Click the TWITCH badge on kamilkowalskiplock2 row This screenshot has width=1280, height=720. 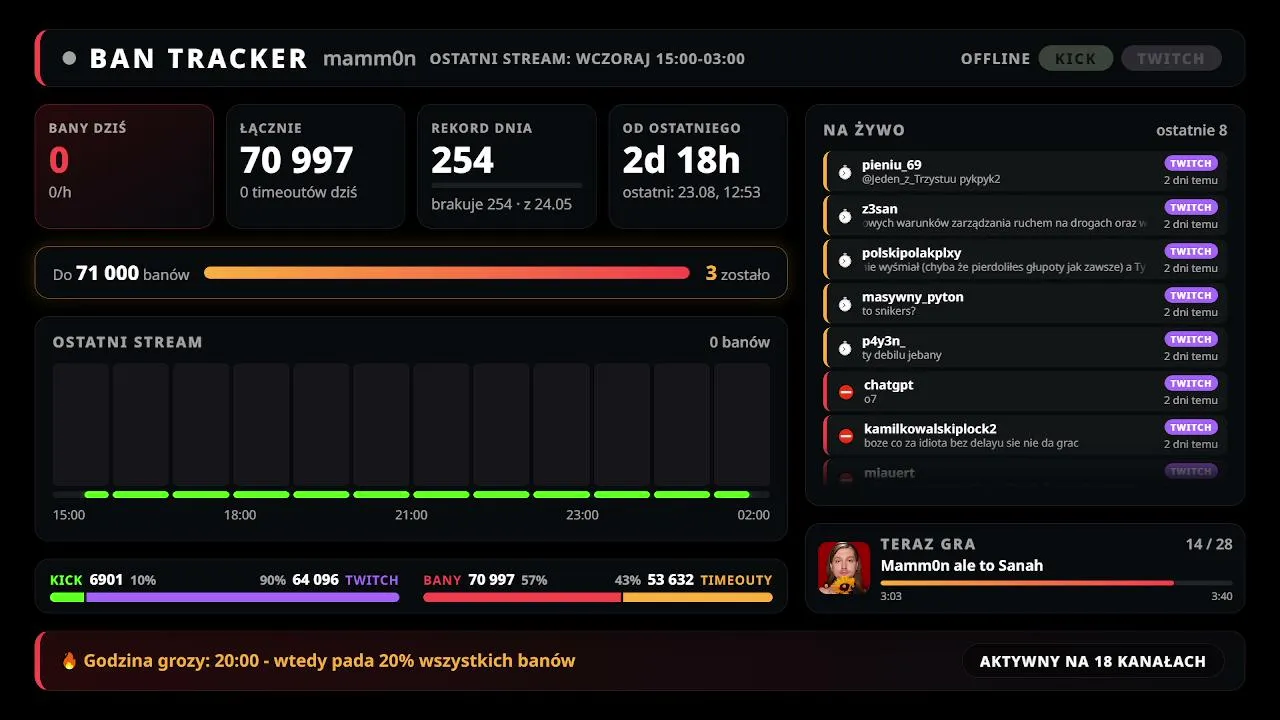pyautogui.click(x=1191, y=427)
